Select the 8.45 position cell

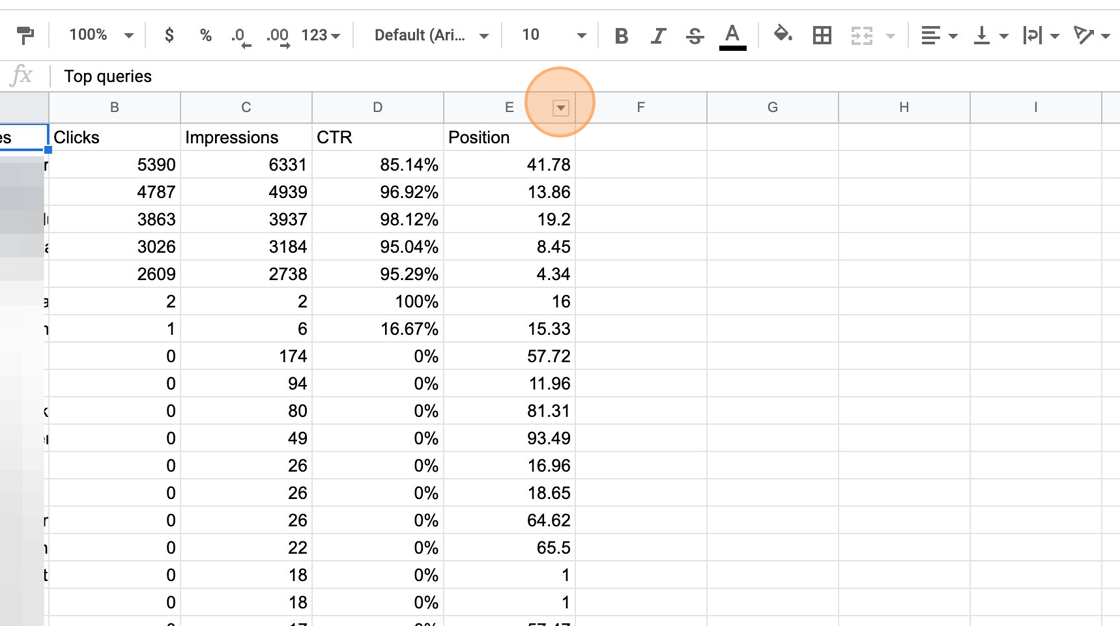coord(509,247)
